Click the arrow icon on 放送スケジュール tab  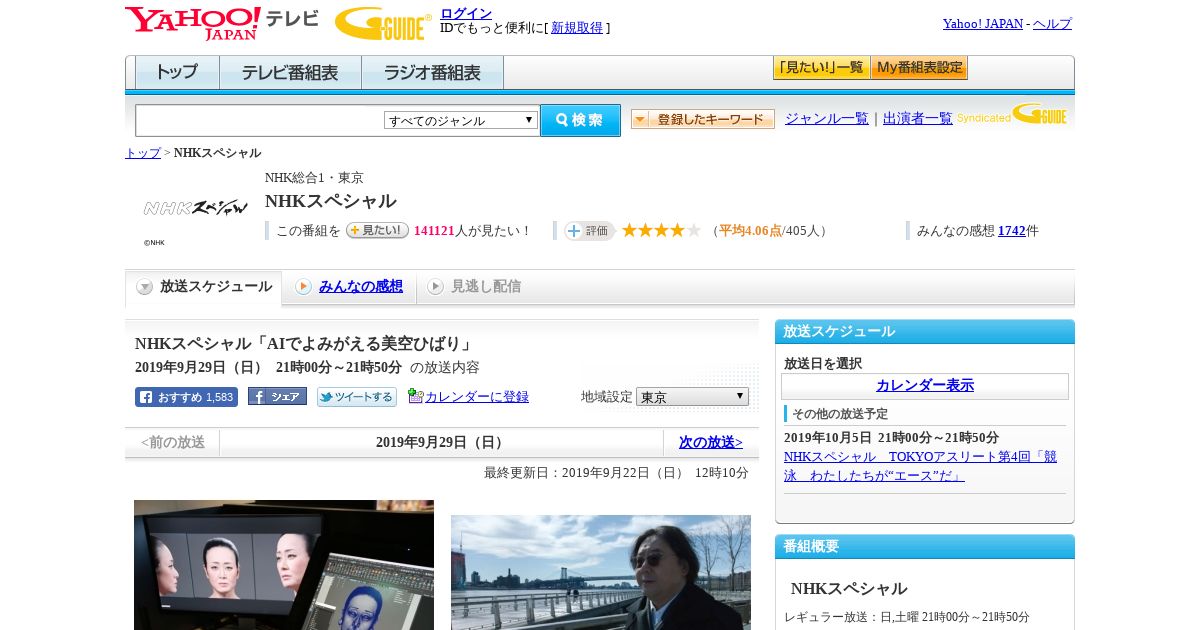(x=145, y=287)
